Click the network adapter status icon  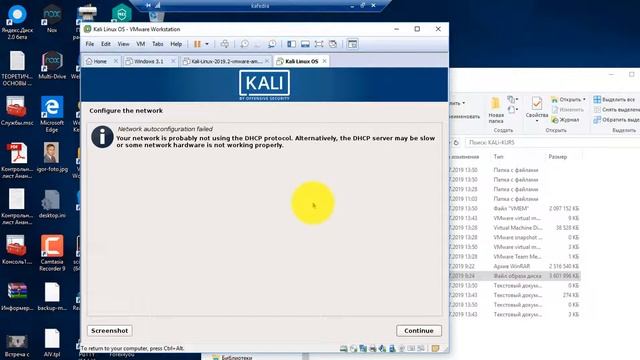(363, 349)
